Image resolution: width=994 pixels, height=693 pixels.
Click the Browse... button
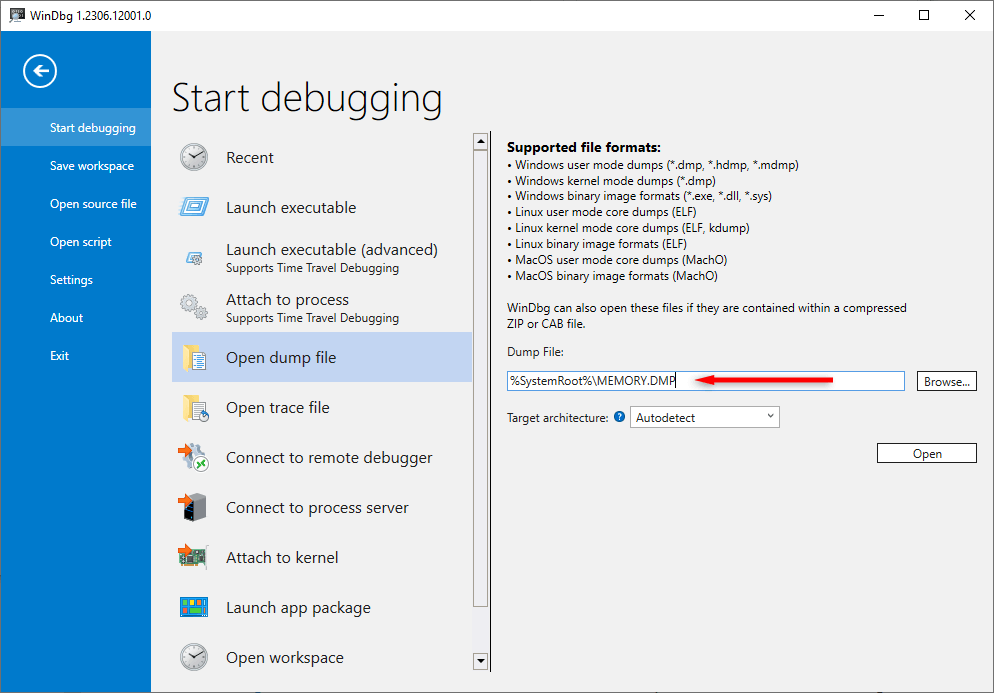pos(946,381)
